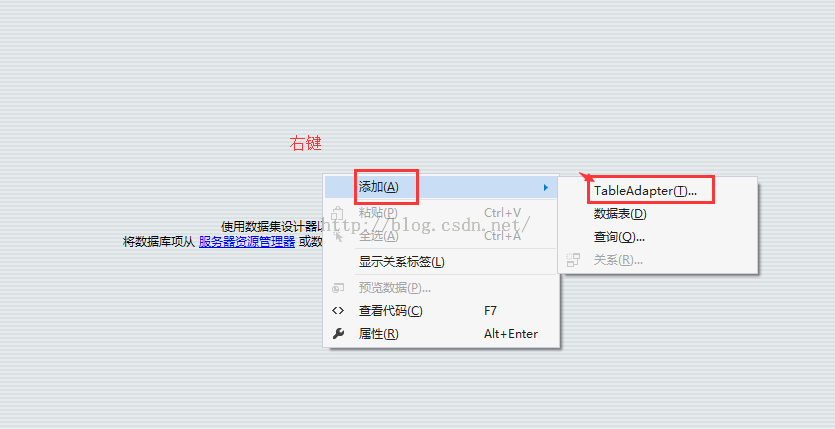Viewport: 835px width, 429px height.
Task: Open 属性(R) from the context menu
Action: click(441, 334)
